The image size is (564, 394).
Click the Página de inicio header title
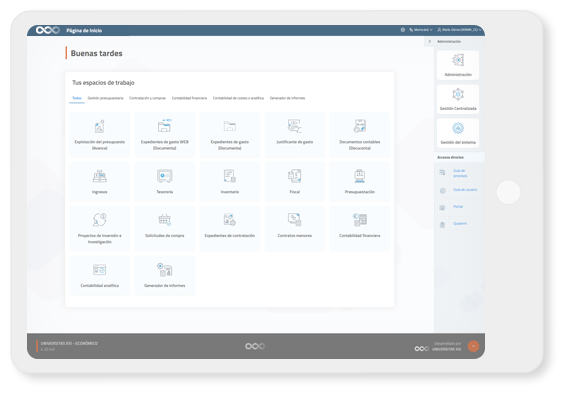84,31
